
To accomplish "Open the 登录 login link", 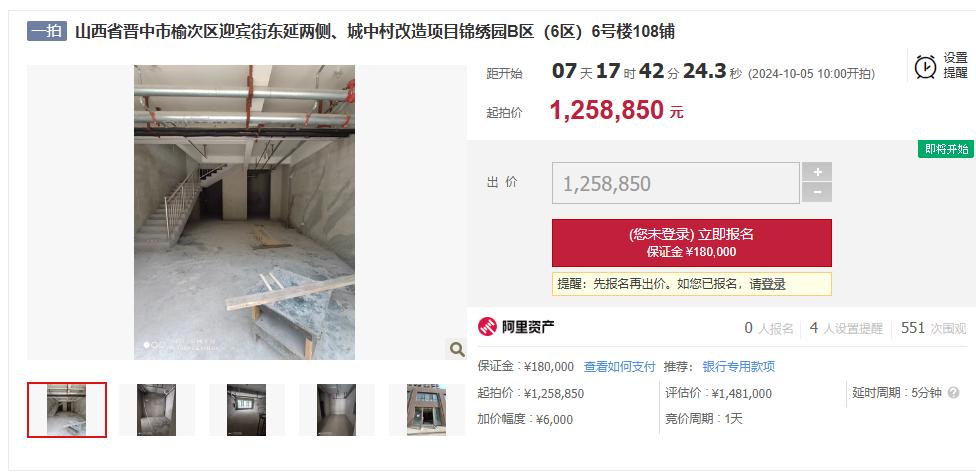I will click(773, 284).
